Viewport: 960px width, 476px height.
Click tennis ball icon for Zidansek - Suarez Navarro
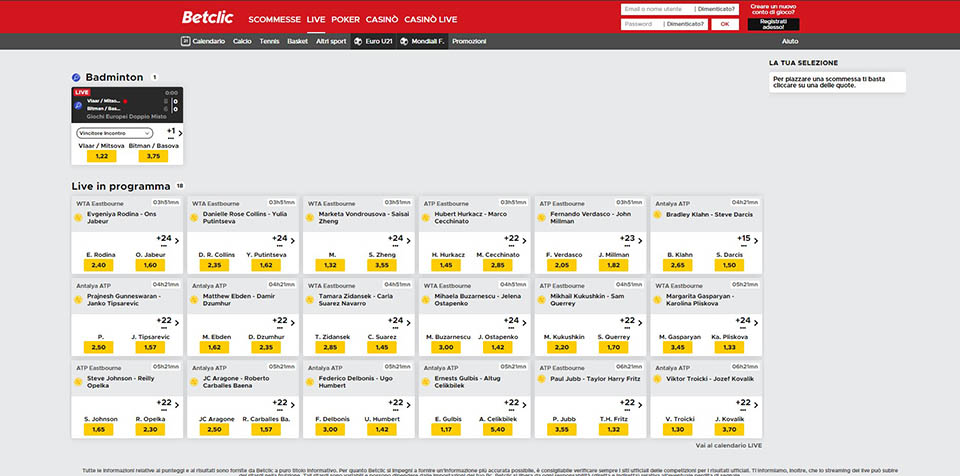[x=310, y=299]
